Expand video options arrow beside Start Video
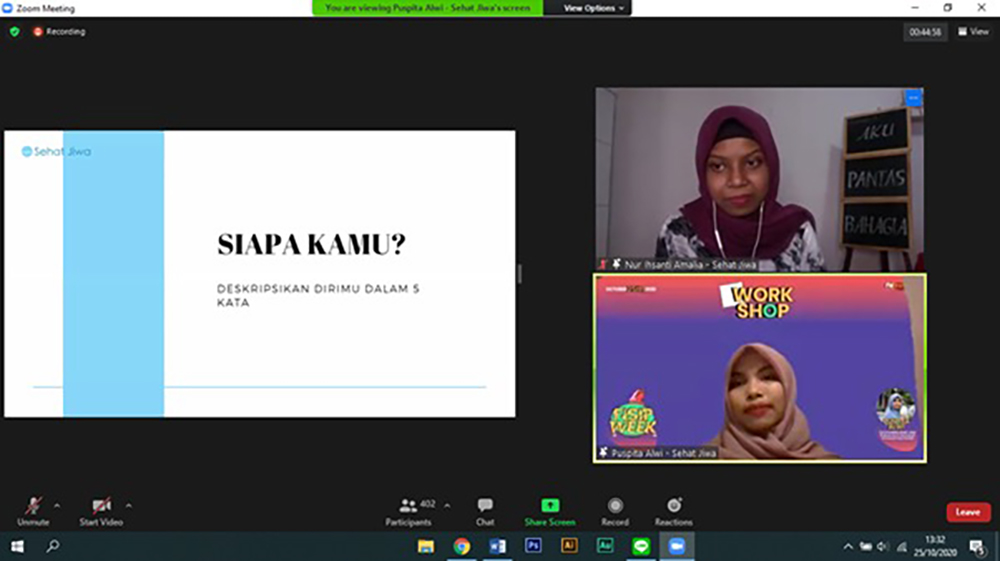This screenshot has width=1000, height=561. 129,505
